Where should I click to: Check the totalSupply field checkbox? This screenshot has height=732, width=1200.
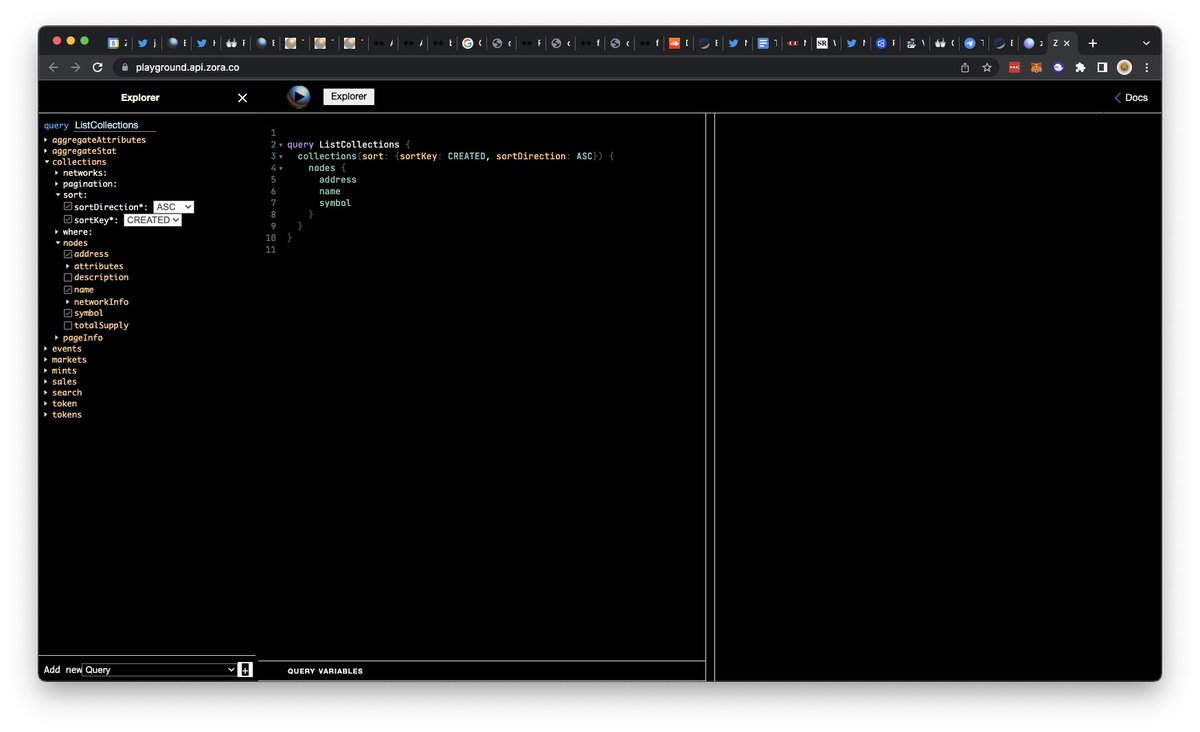point(68,325)
